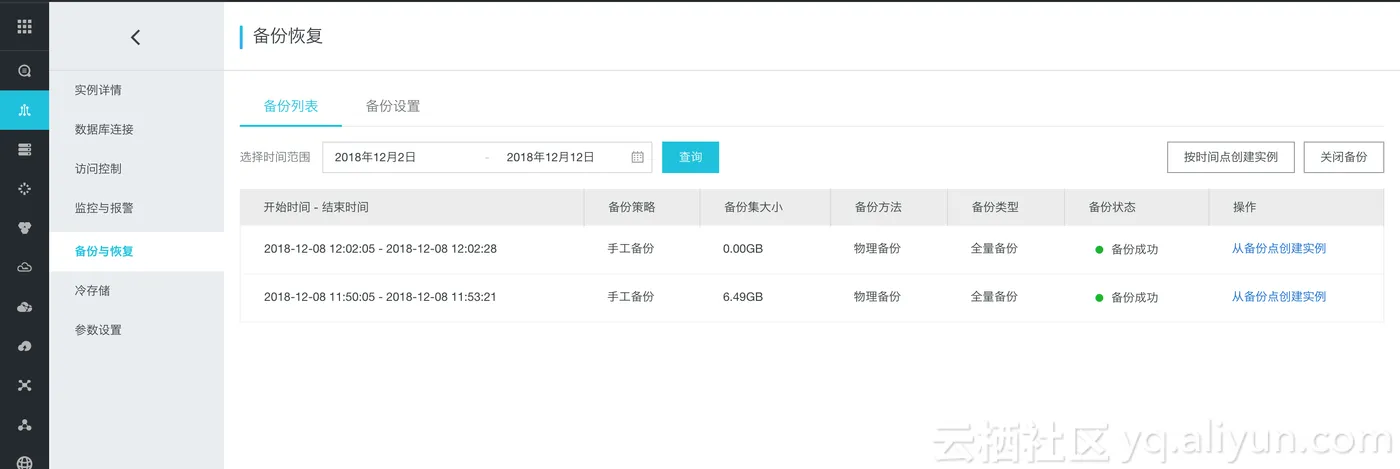
Task: Click the 按时间点创建实例 button
Action: point(1230,157)
